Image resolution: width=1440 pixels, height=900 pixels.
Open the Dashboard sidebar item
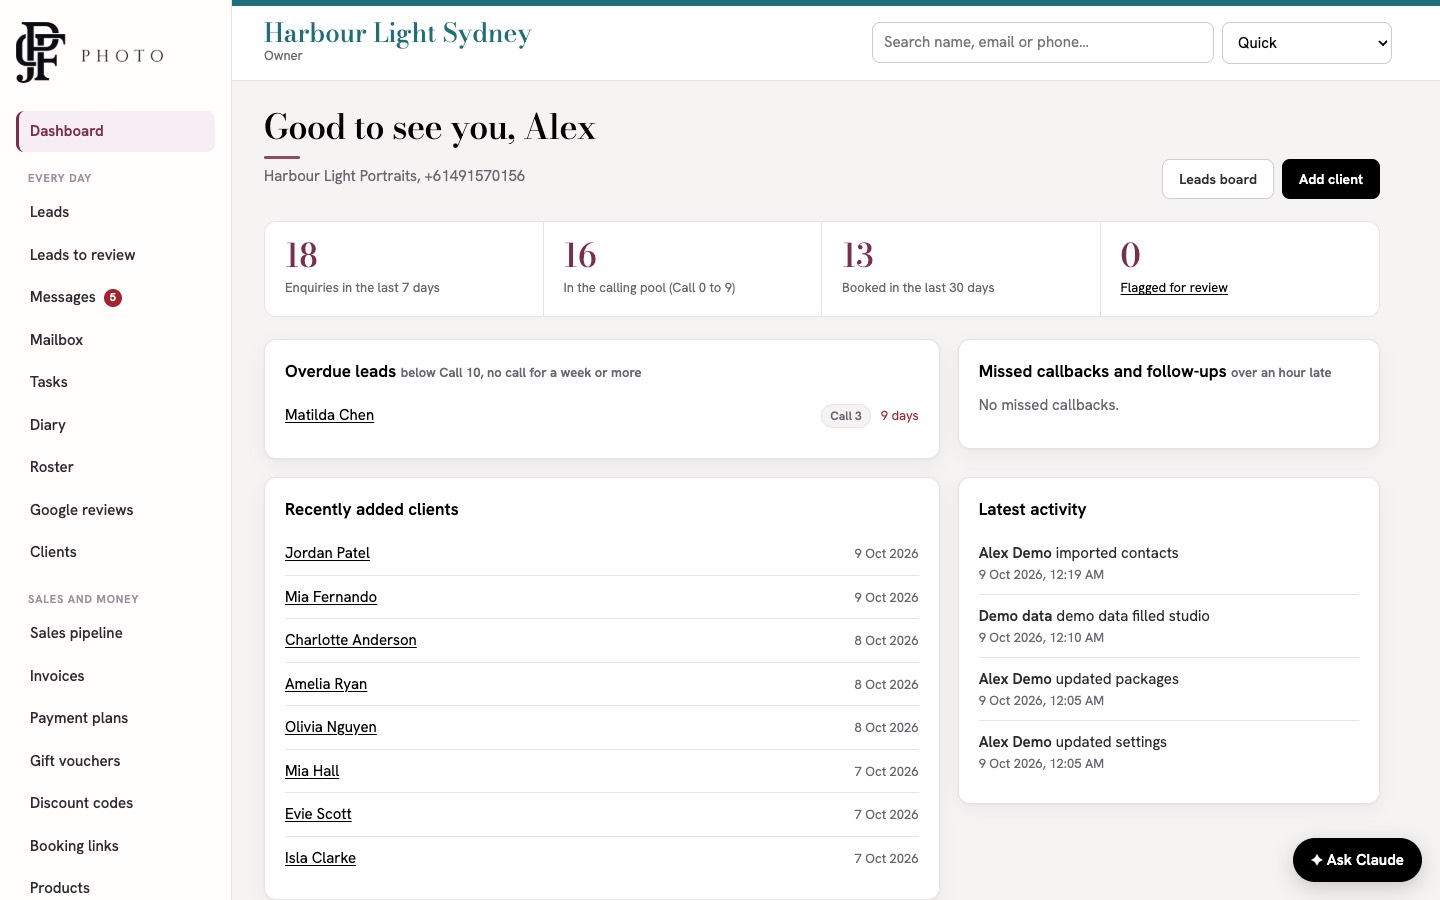116,131
